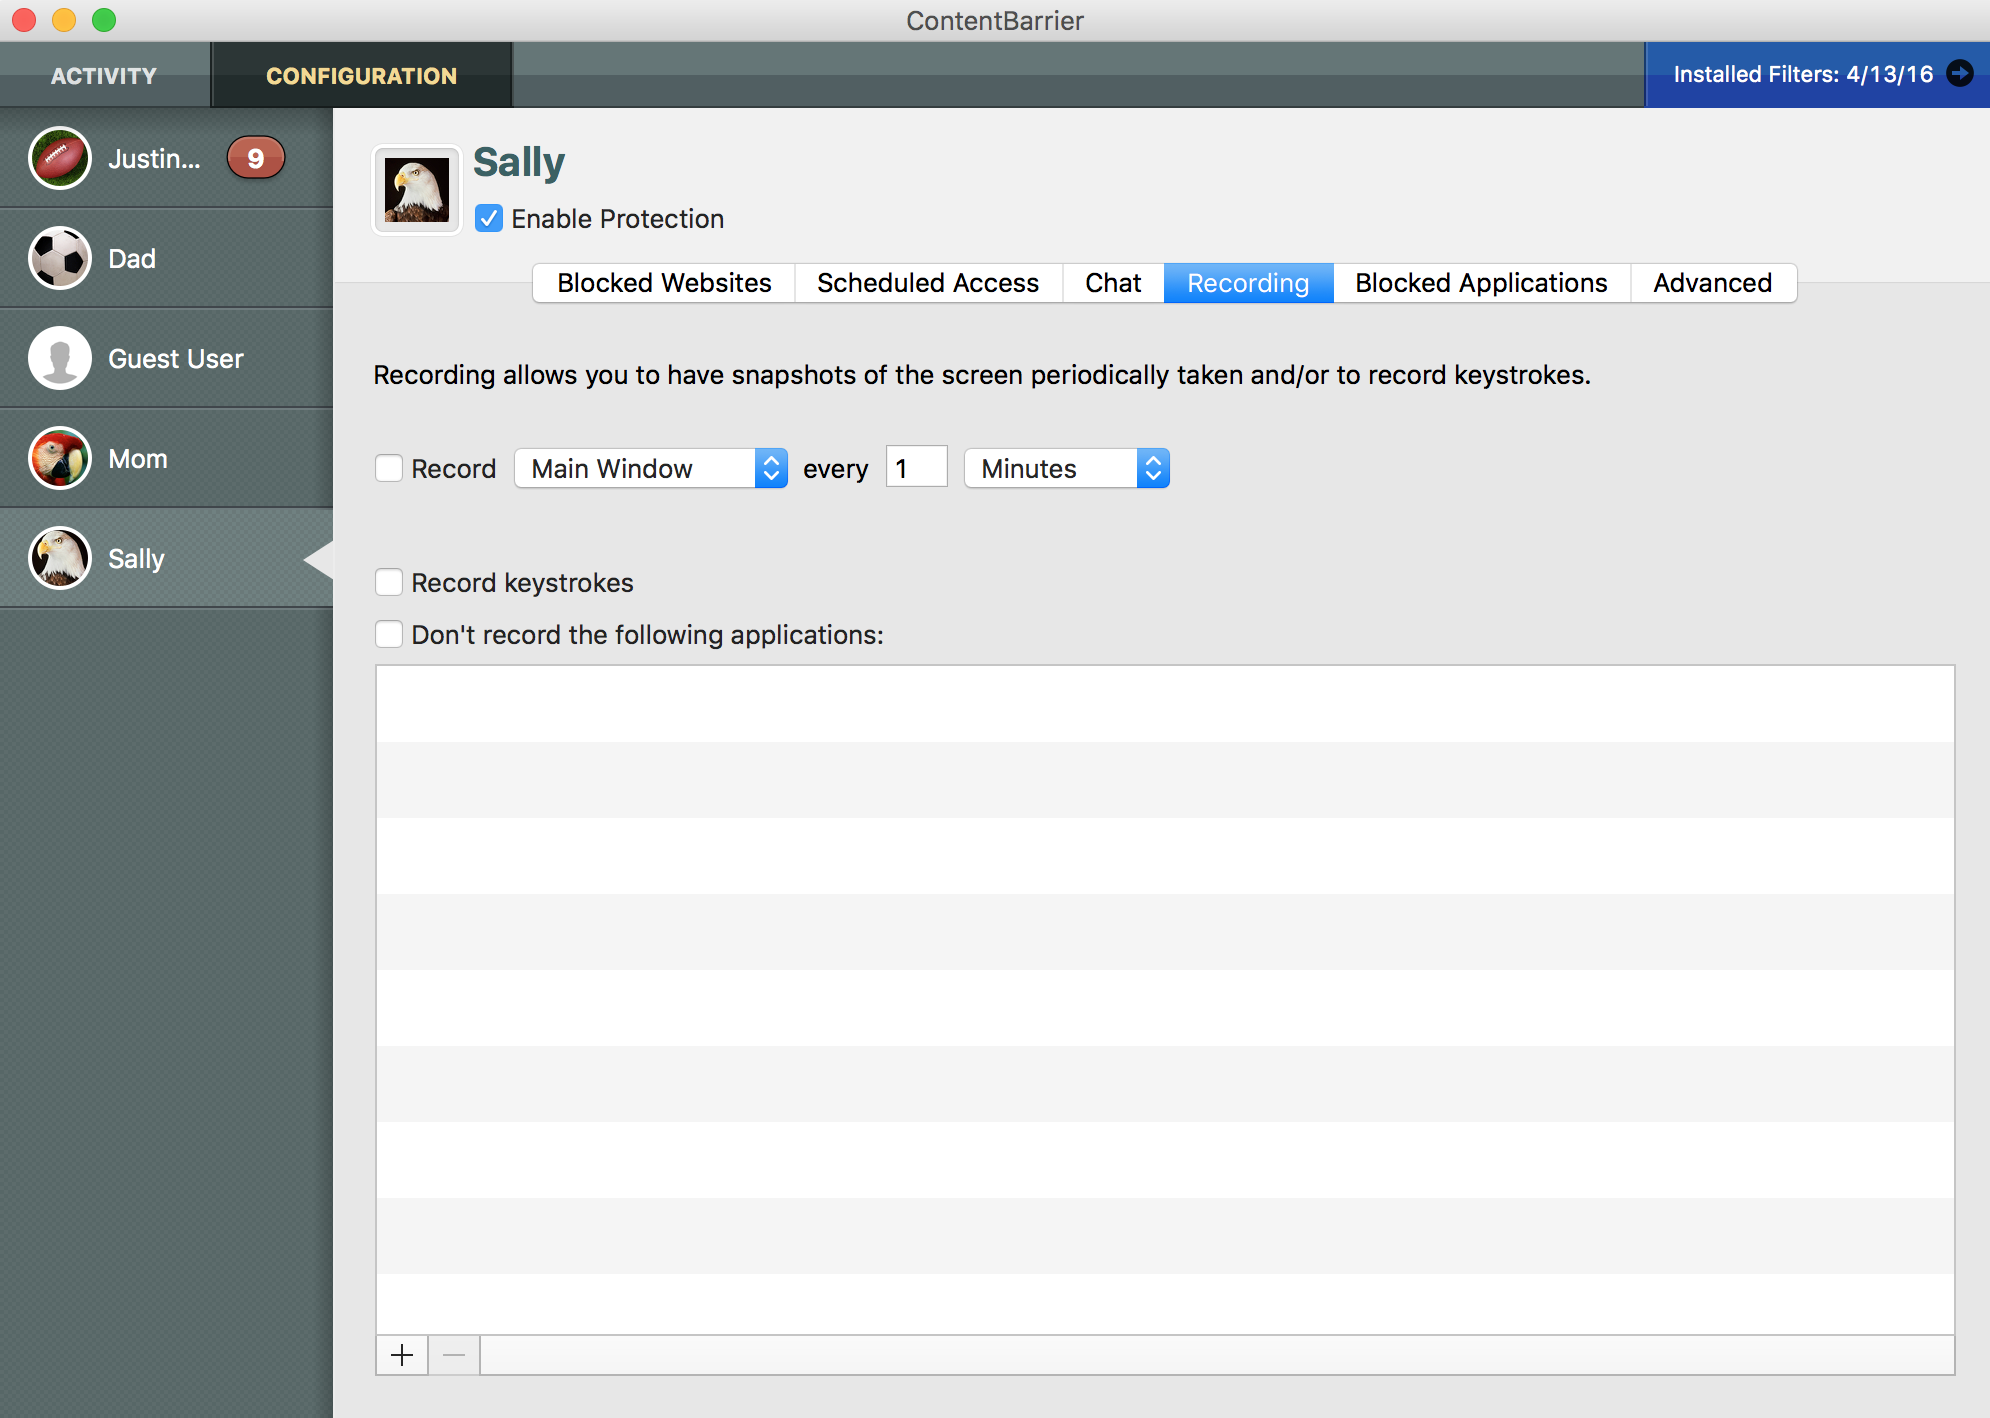The height and width of the screenshot is (1418, 1990).
Task: Click Mom's parrot avatar icon
Action: (60, 458)
